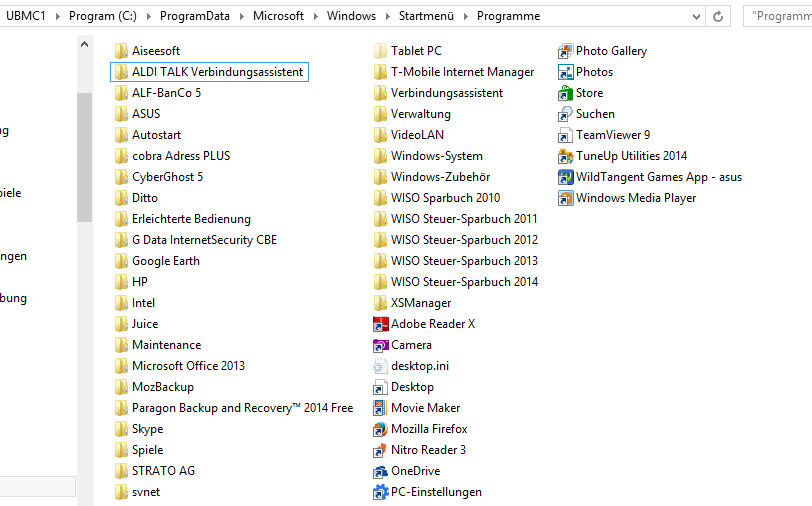Select the XSManager folder icon
812x506 pixels.
[380, 303]
